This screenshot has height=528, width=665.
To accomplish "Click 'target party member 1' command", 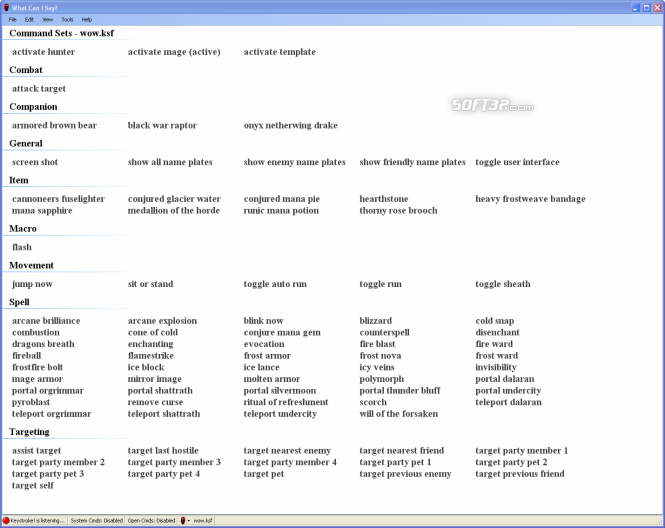I will click(521, 450).
